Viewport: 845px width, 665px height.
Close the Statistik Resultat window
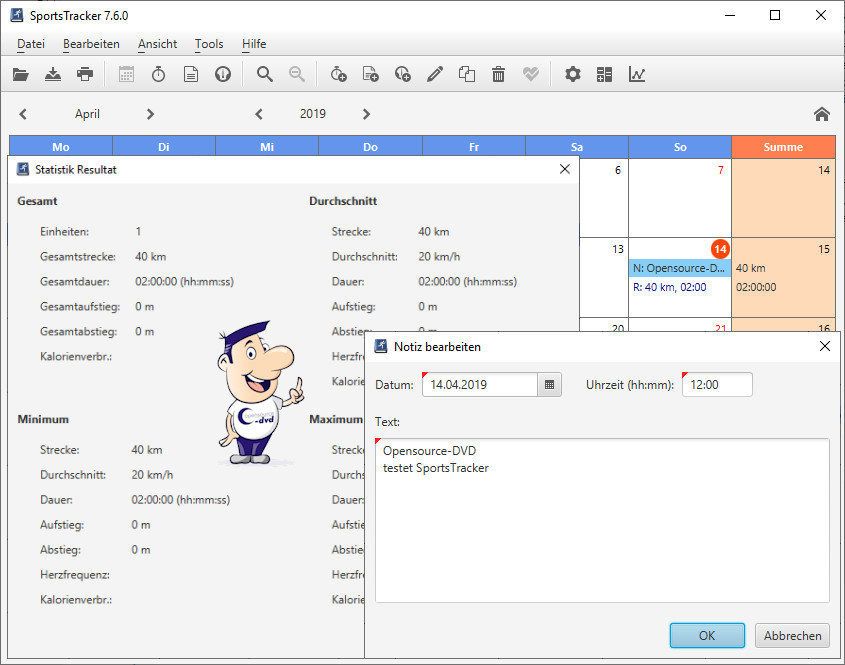(565, 170)
